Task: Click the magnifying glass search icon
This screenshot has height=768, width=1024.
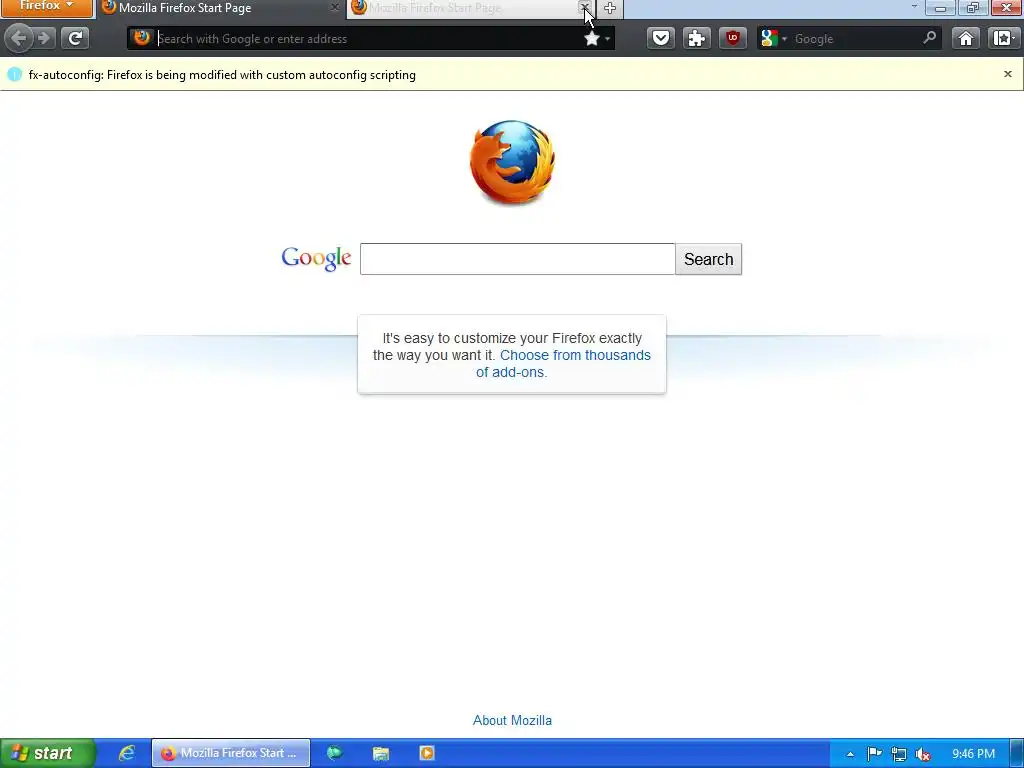Action: click(x=929, y=38)
